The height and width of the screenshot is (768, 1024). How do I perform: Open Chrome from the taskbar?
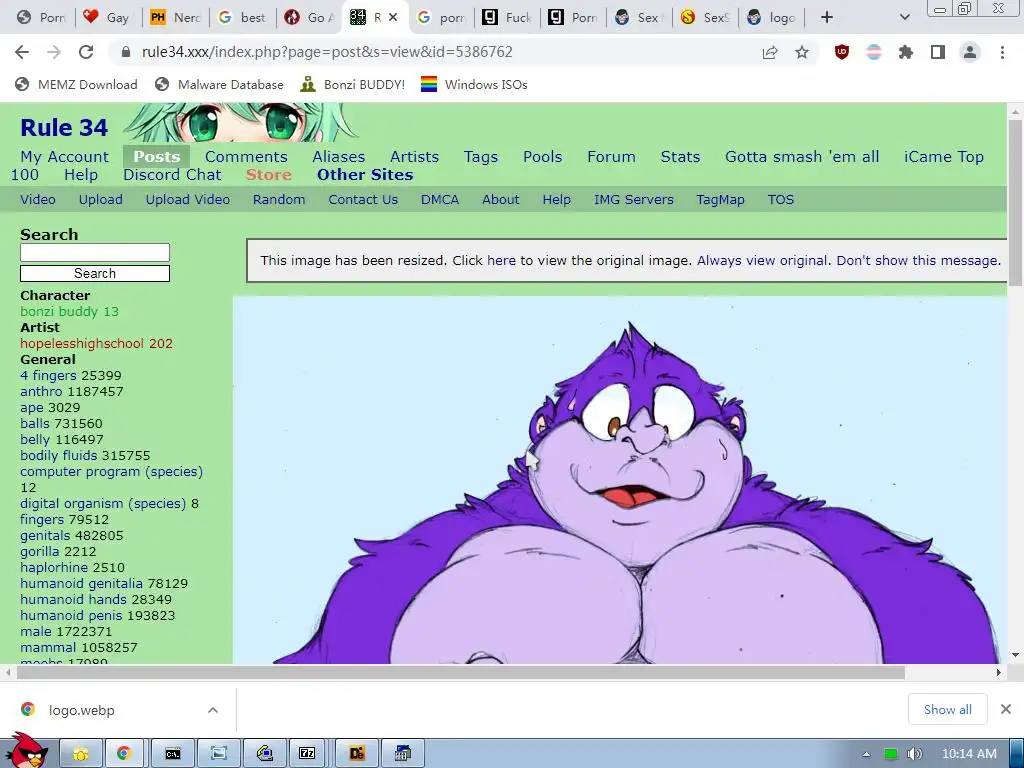point(123,754)
